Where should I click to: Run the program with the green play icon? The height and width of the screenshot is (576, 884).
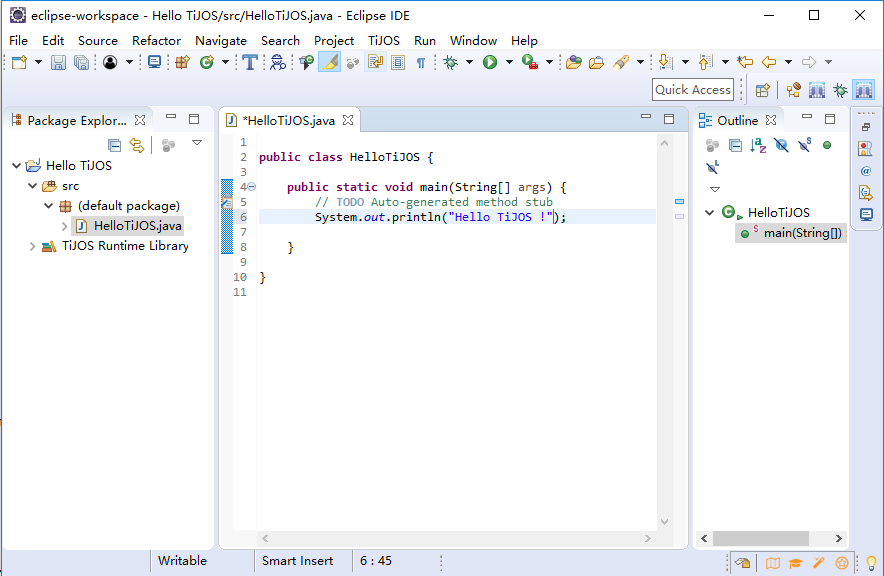pos(490,62)
